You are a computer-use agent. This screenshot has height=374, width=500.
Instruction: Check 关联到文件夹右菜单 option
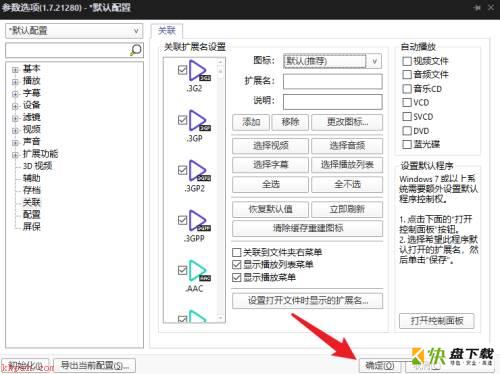(x=236, y=252)
